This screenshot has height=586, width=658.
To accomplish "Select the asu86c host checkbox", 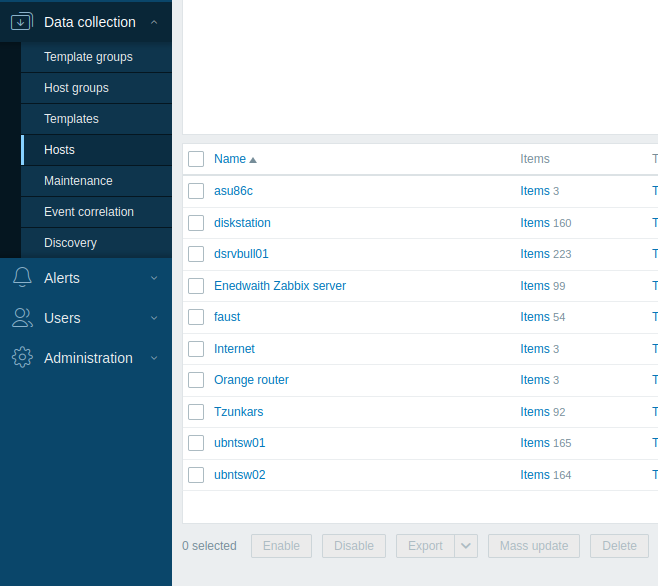I will [196, 191].
